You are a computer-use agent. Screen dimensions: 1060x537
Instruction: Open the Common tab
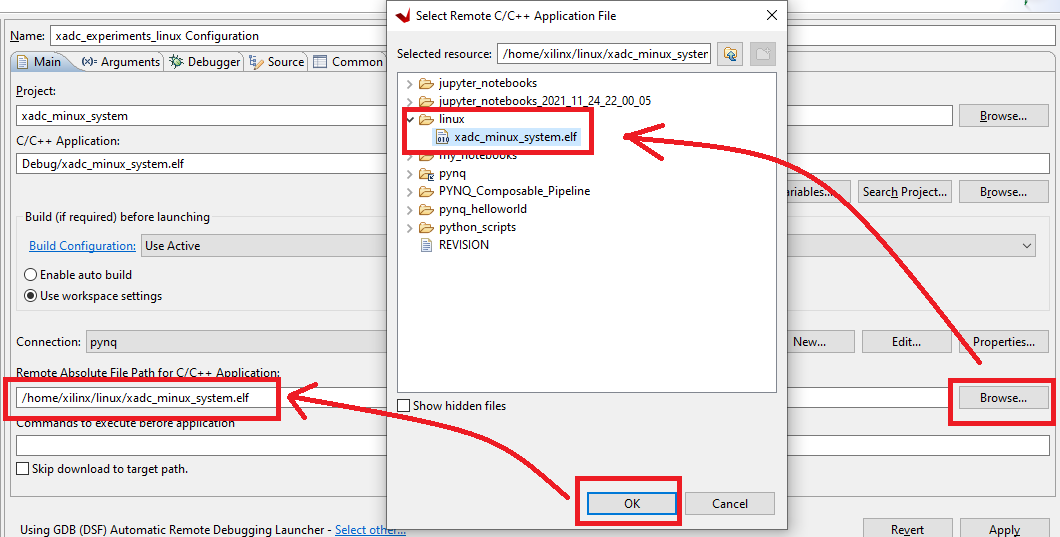pos(348,62)
